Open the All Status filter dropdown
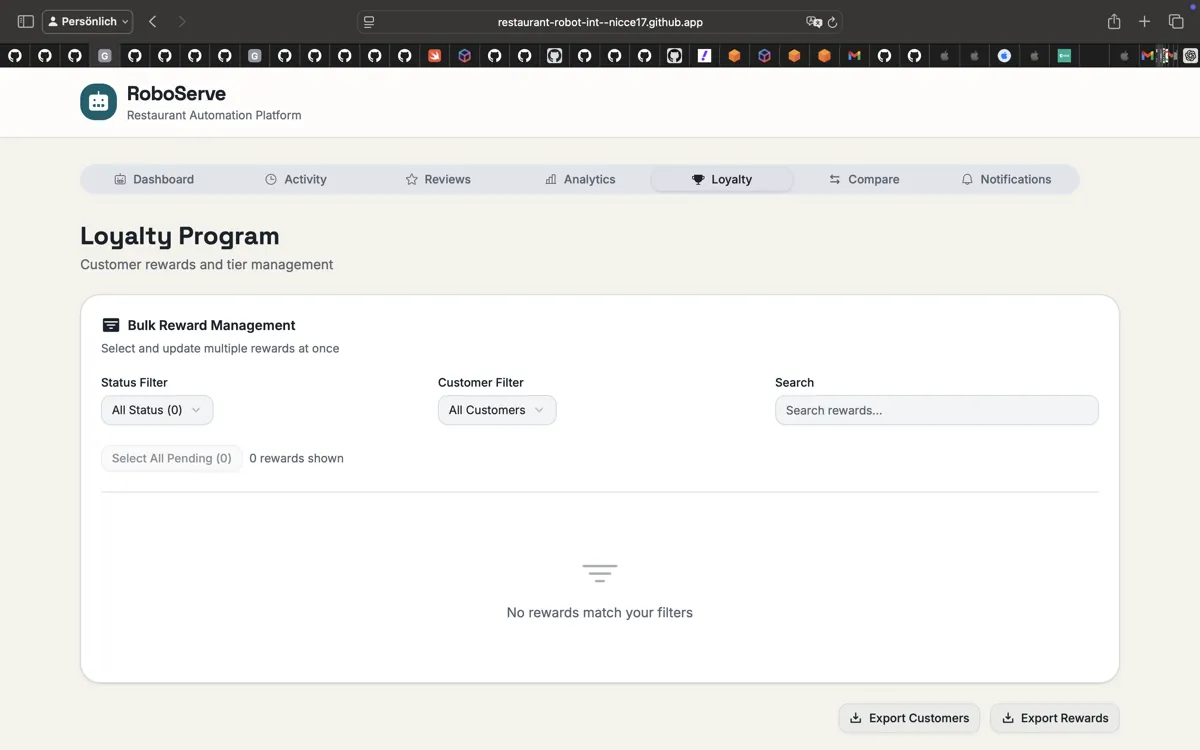 [x=157, y=410]
